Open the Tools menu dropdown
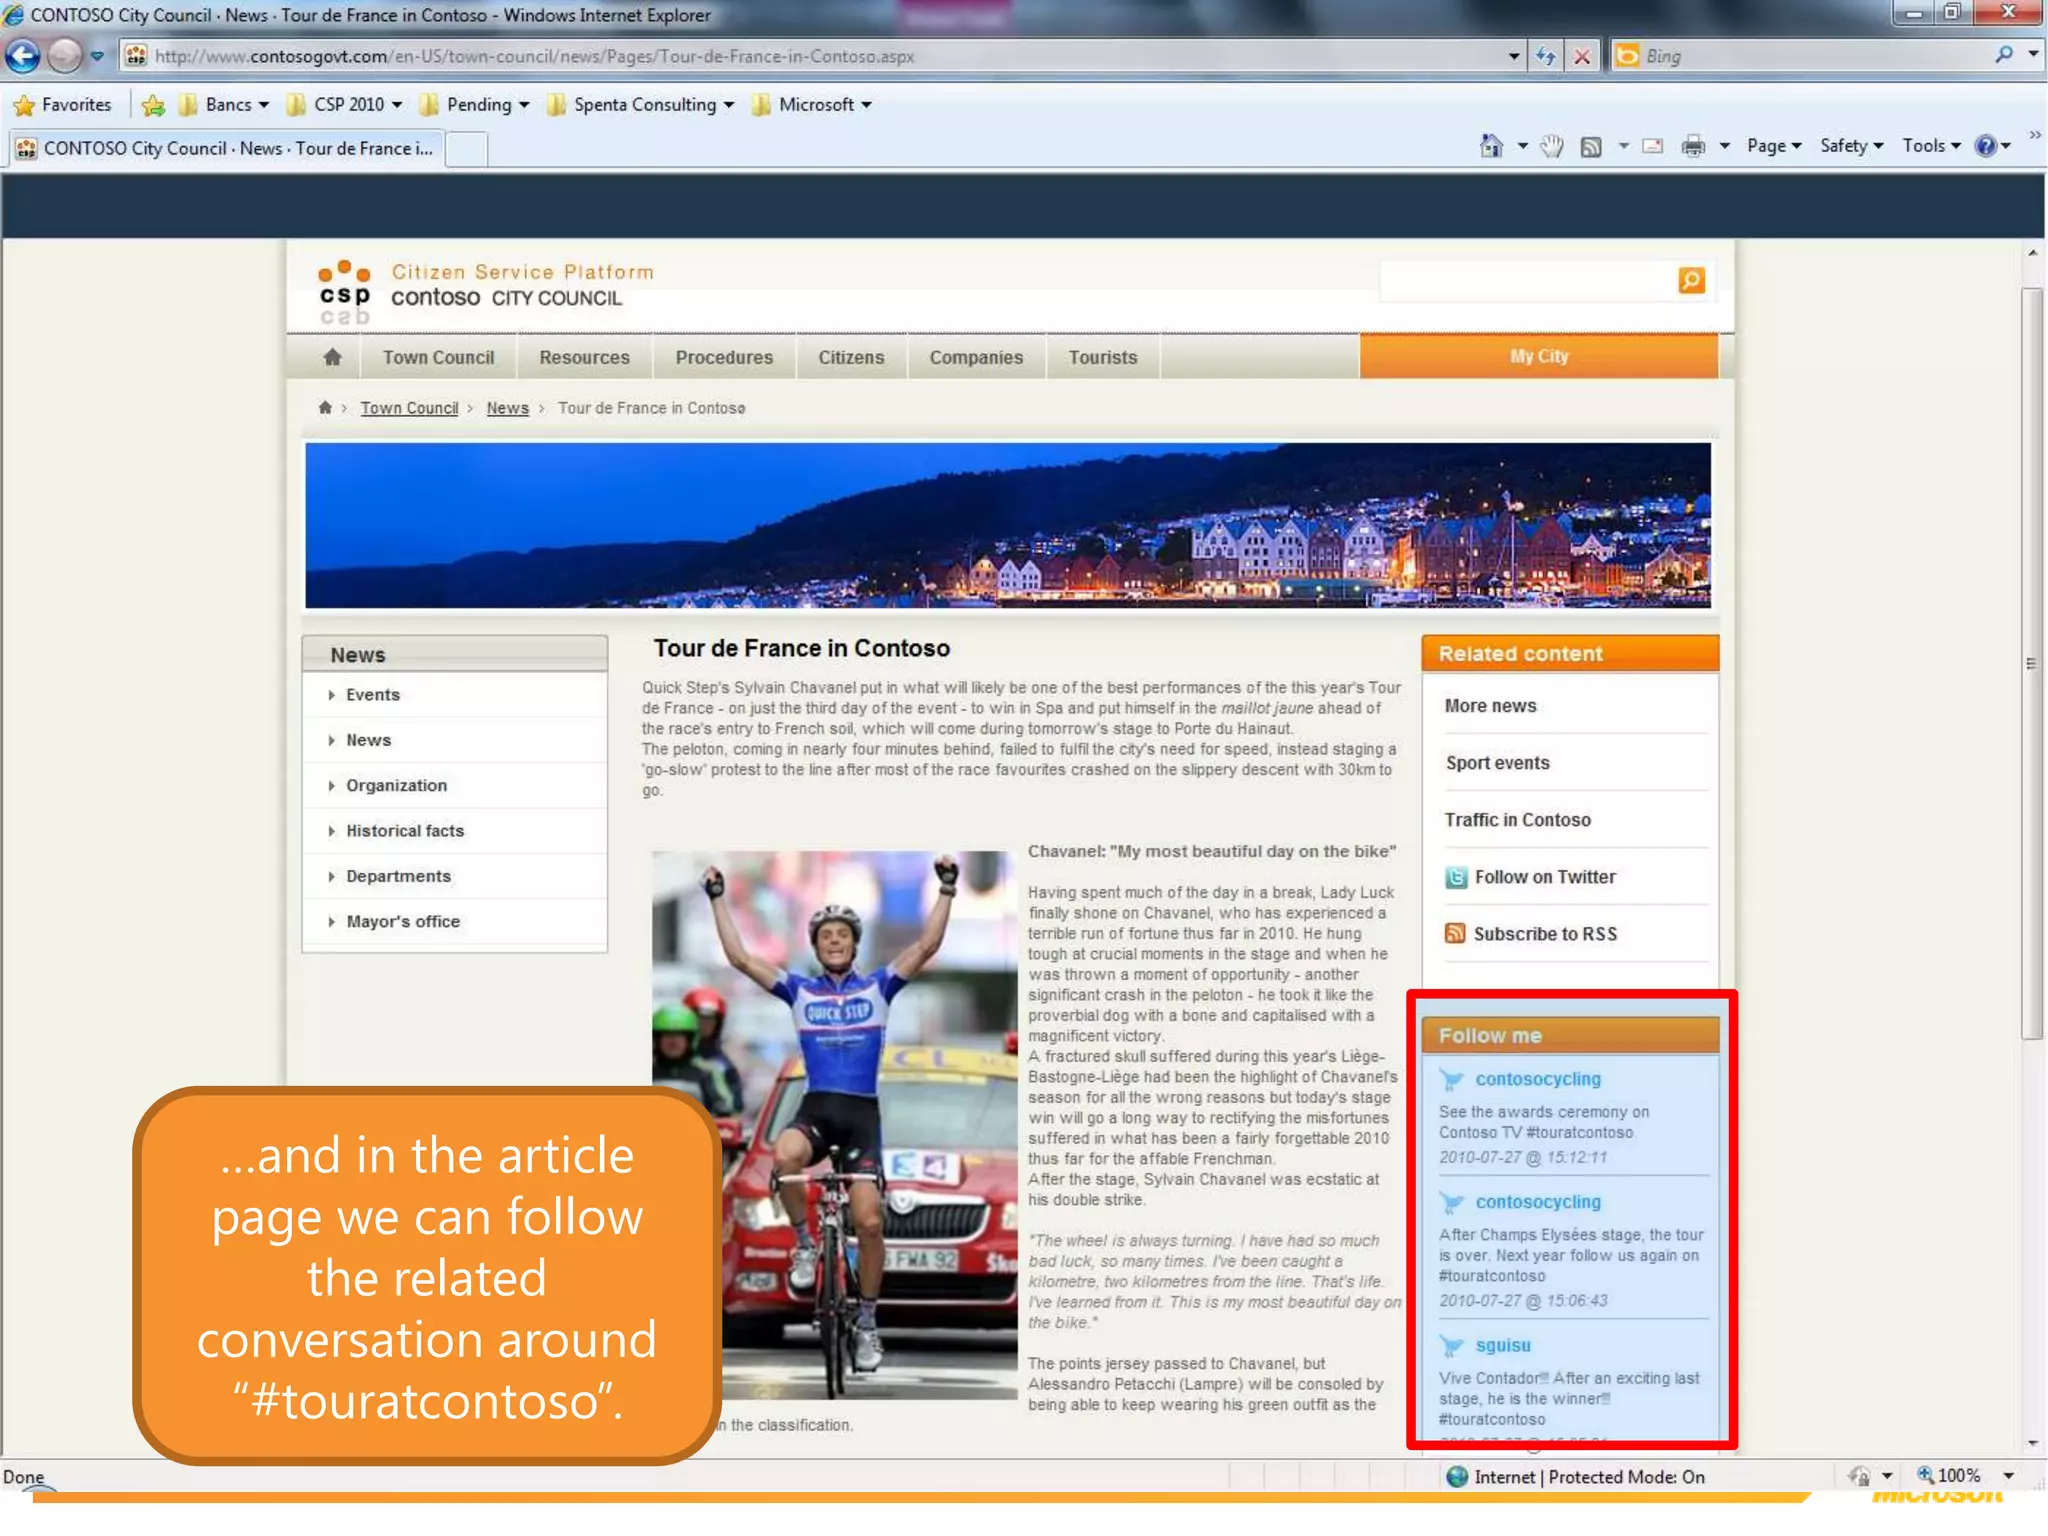Screen dimensions: 2048x1536 tap(1931, 146)
